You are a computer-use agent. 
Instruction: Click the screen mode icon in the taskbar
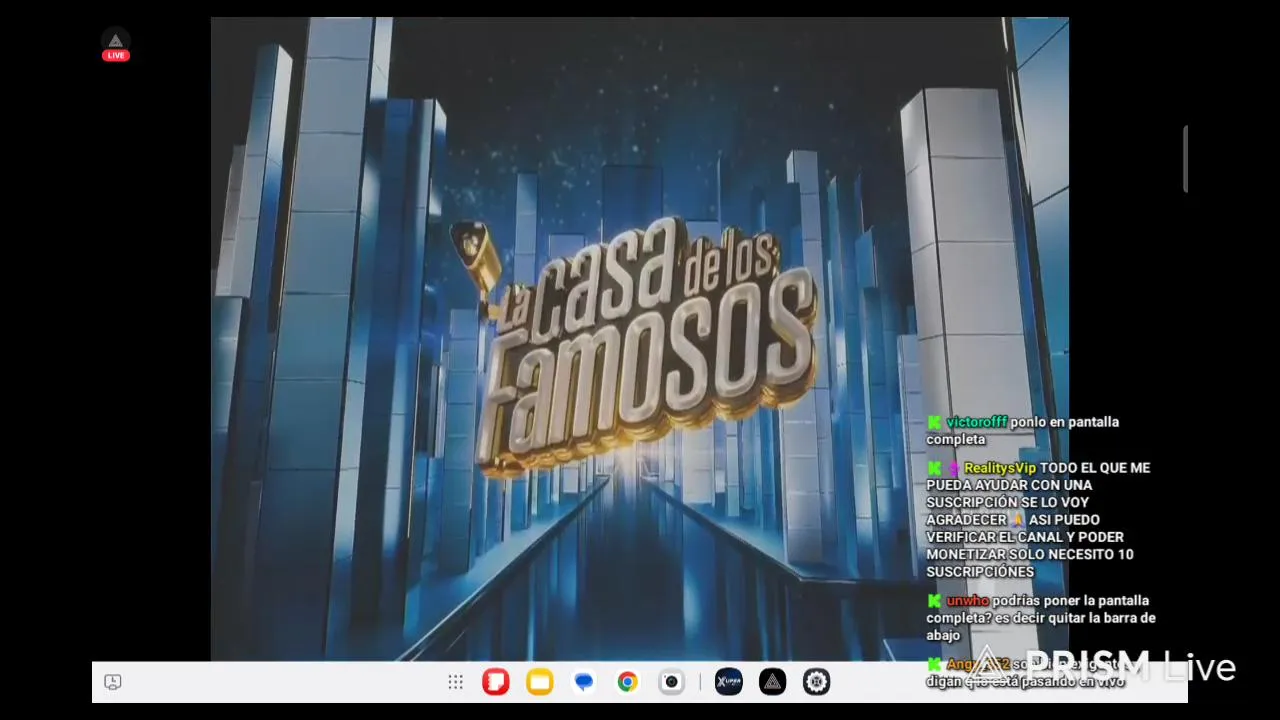pyautogui.click(x=113, y=682)
